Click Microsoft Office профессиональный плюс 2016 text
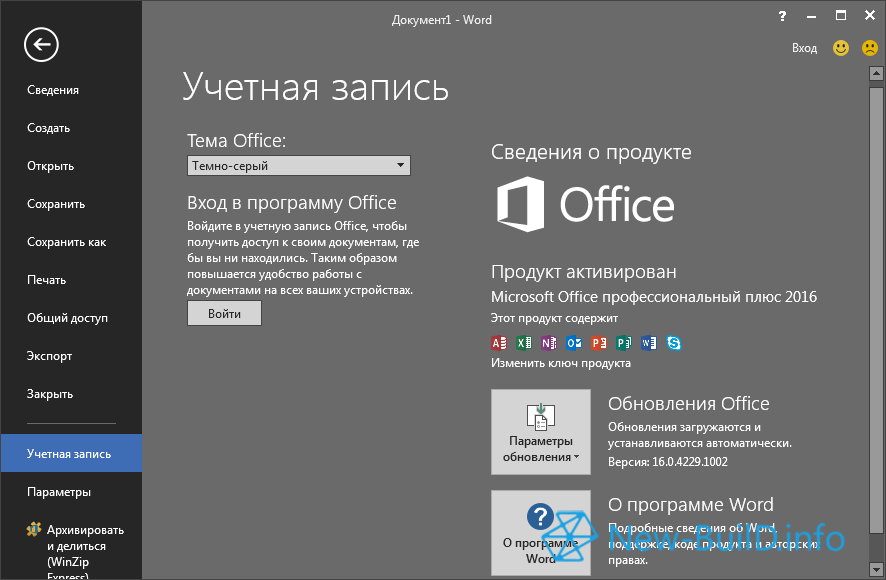The image size is (886, 580). (654, 297)
